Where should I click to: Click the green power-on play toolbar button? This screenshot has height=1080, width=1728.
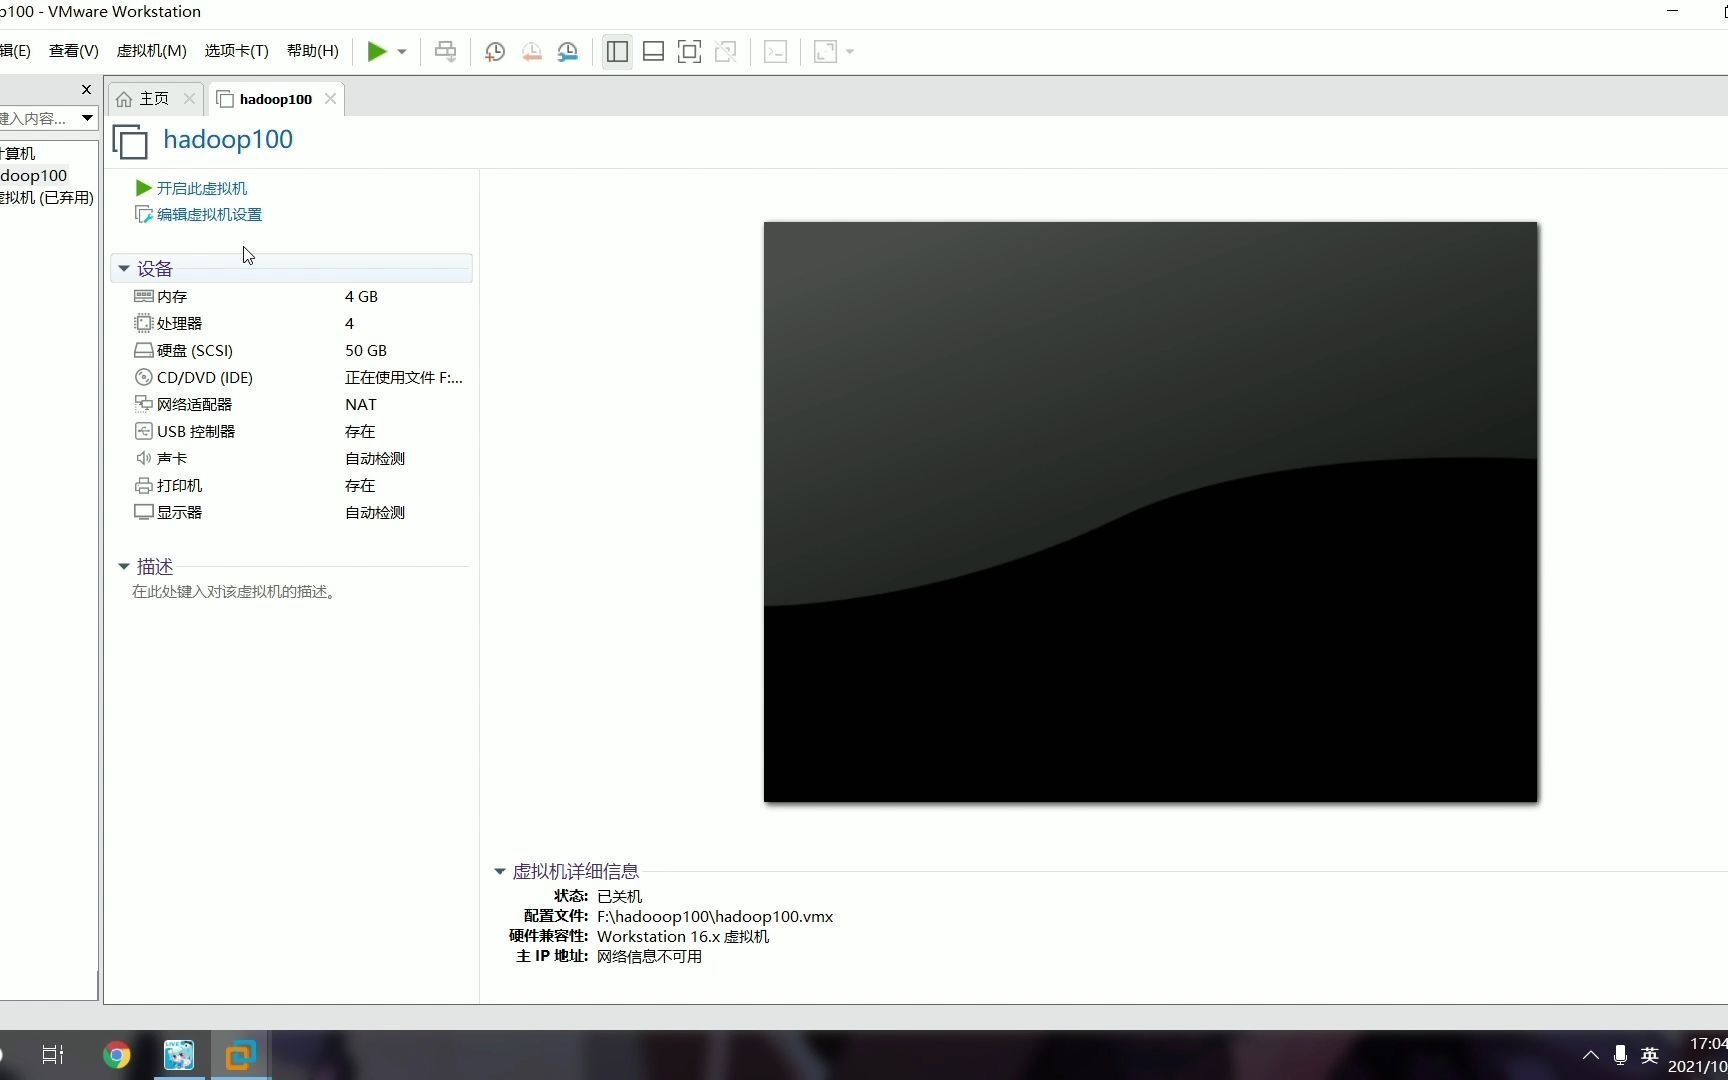pos(377,52)
